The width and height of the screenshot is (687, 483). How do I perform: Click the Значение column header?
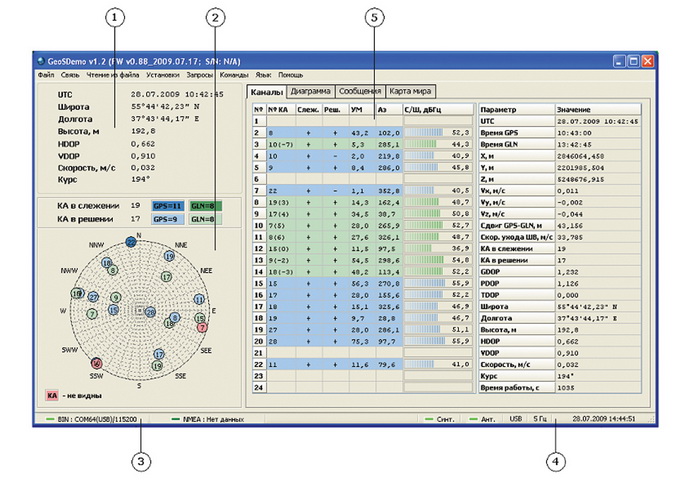click(598, 110)
